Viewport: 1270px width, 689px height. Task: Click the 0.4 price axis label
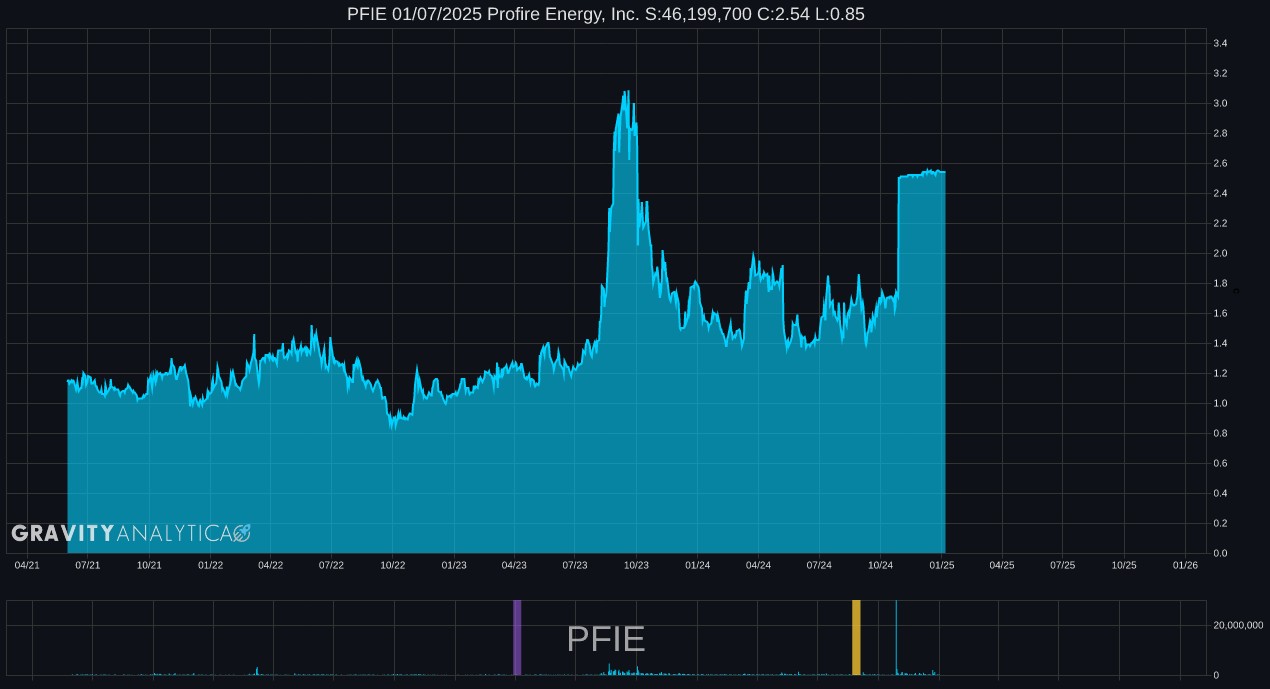click(x=1220, y=493)
